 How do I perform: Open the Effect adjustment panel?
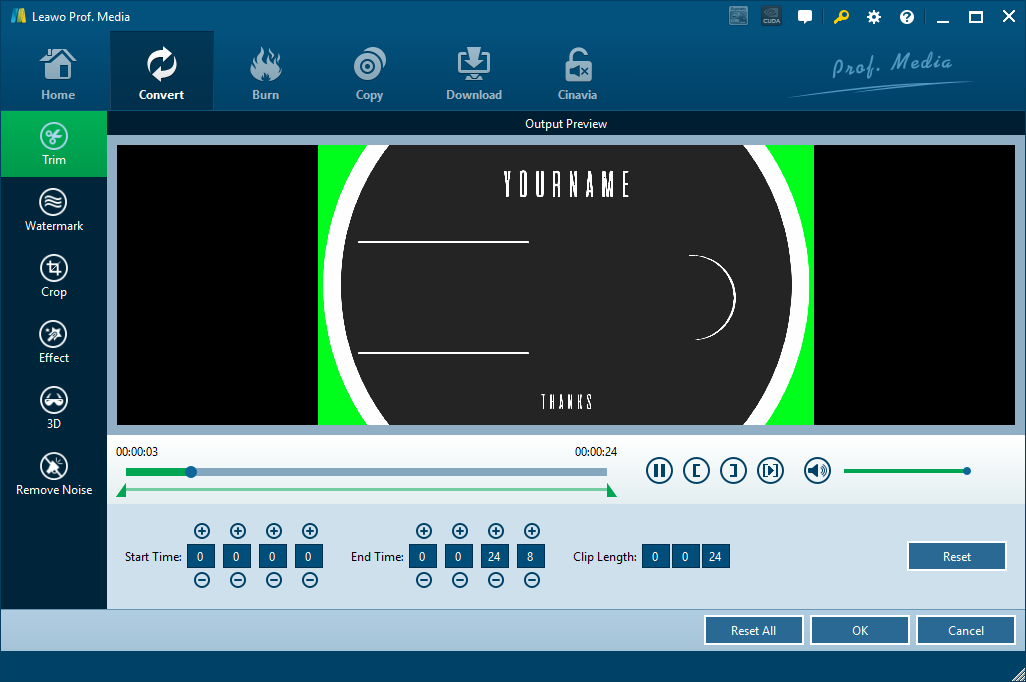[x=54, y=343]
